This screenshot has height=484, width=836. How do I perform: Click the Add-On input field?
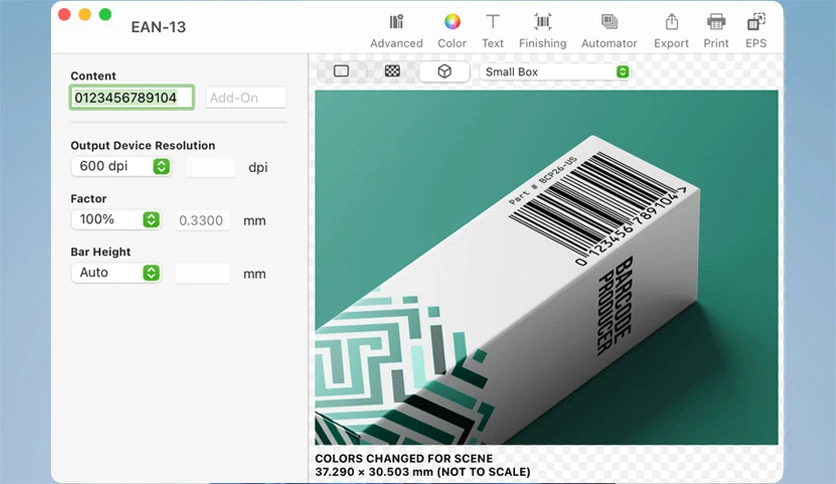(x=246, y=98)
